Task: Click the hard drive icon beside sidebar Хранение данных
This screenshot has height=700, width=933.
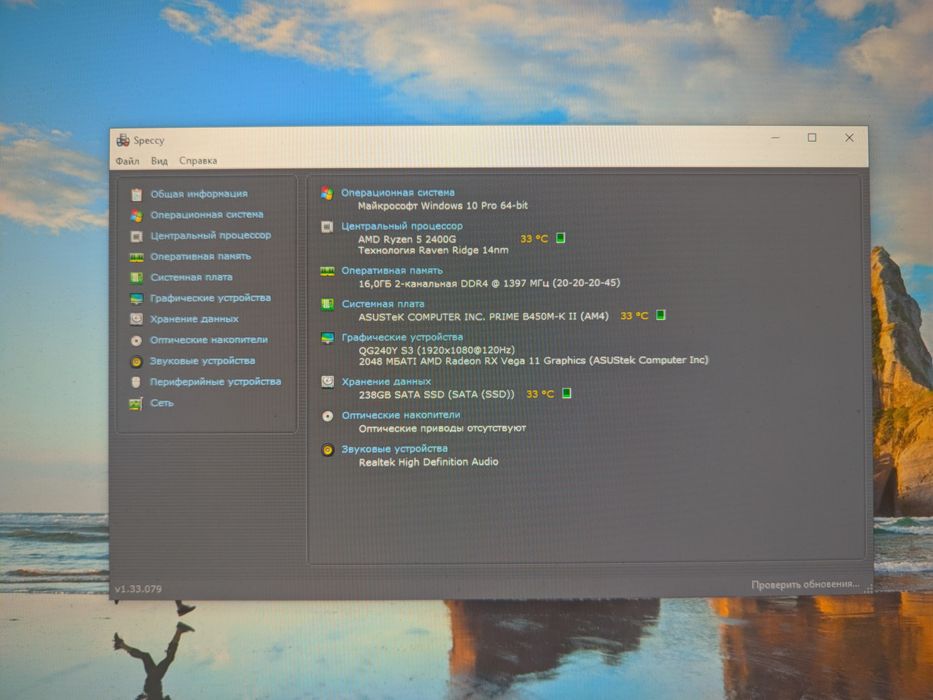Action: pos(136,320)
